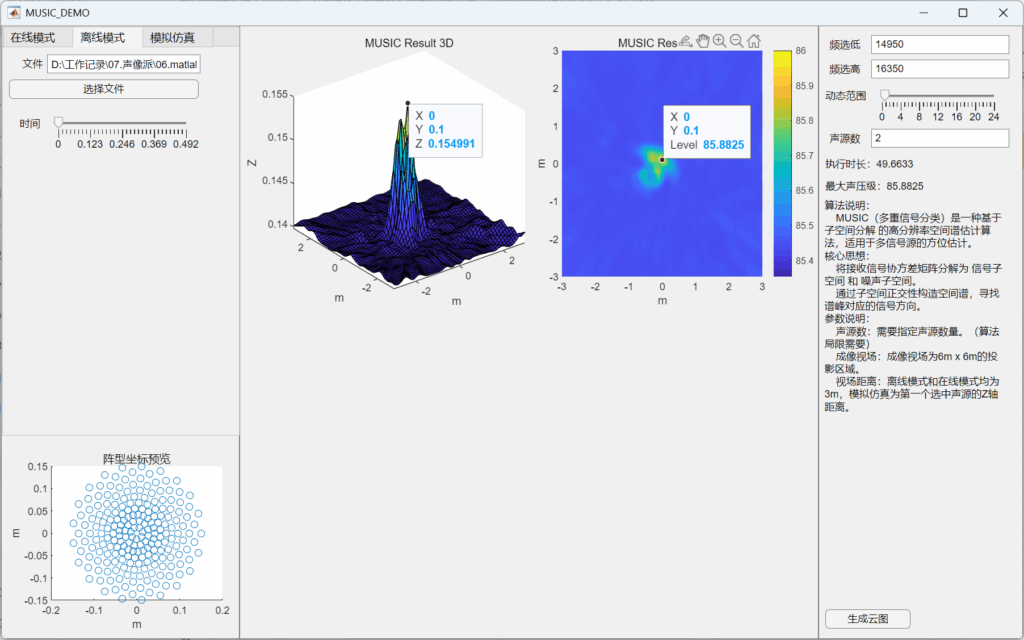Screen dimensions: 1024x640
Task: Click the 动态范围 slider thumb
Action: [x=884, y=95]
